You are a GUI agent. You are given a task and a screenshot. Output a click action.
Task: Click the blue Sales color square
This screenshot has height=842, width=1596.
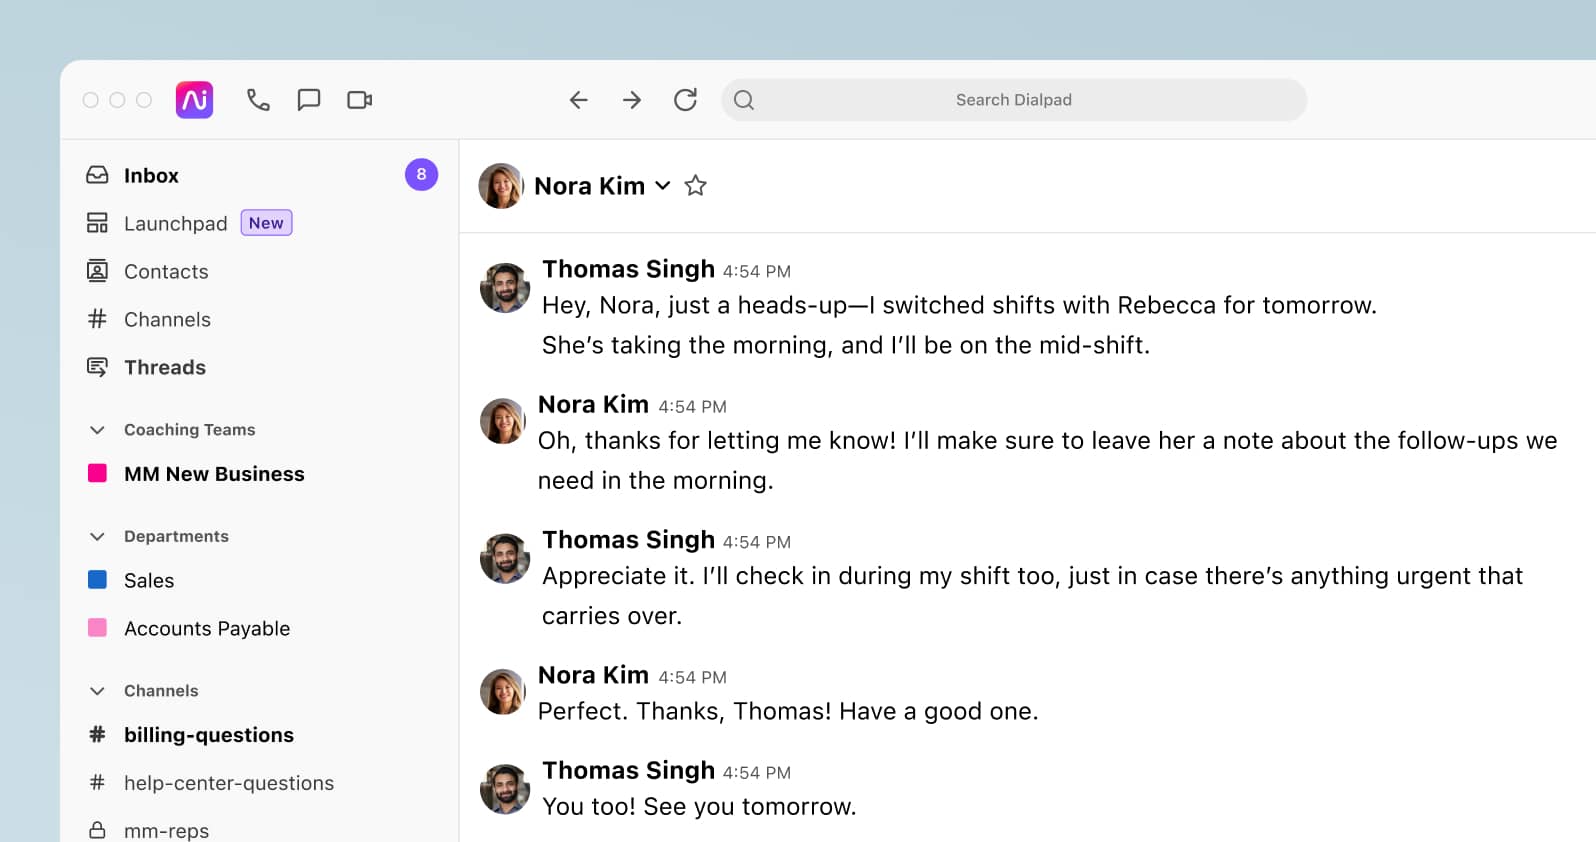(97, 580)
